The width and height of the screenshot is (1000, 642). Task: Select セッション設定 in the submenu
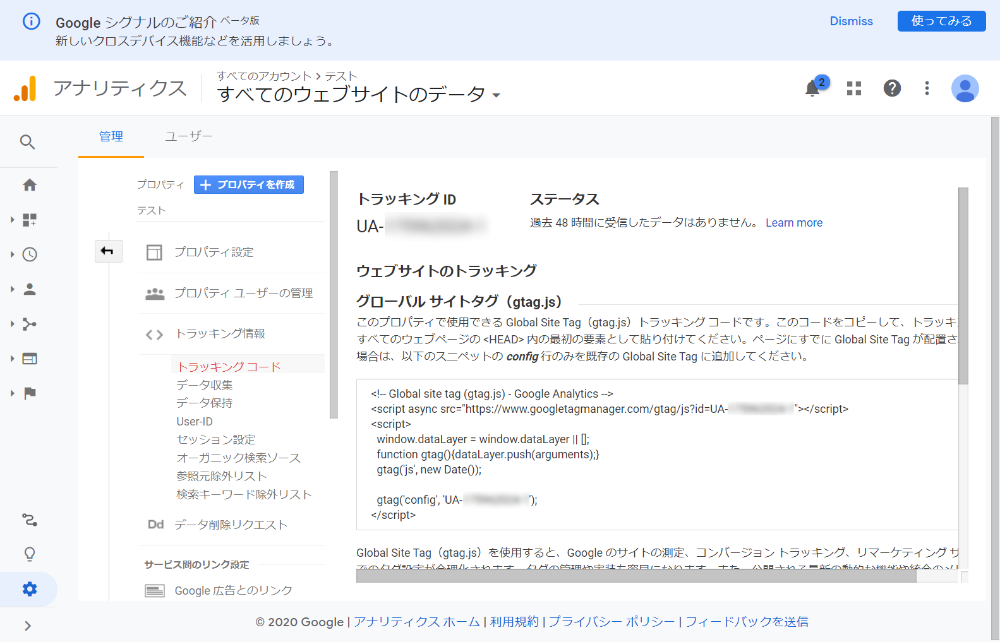(216, 439)
